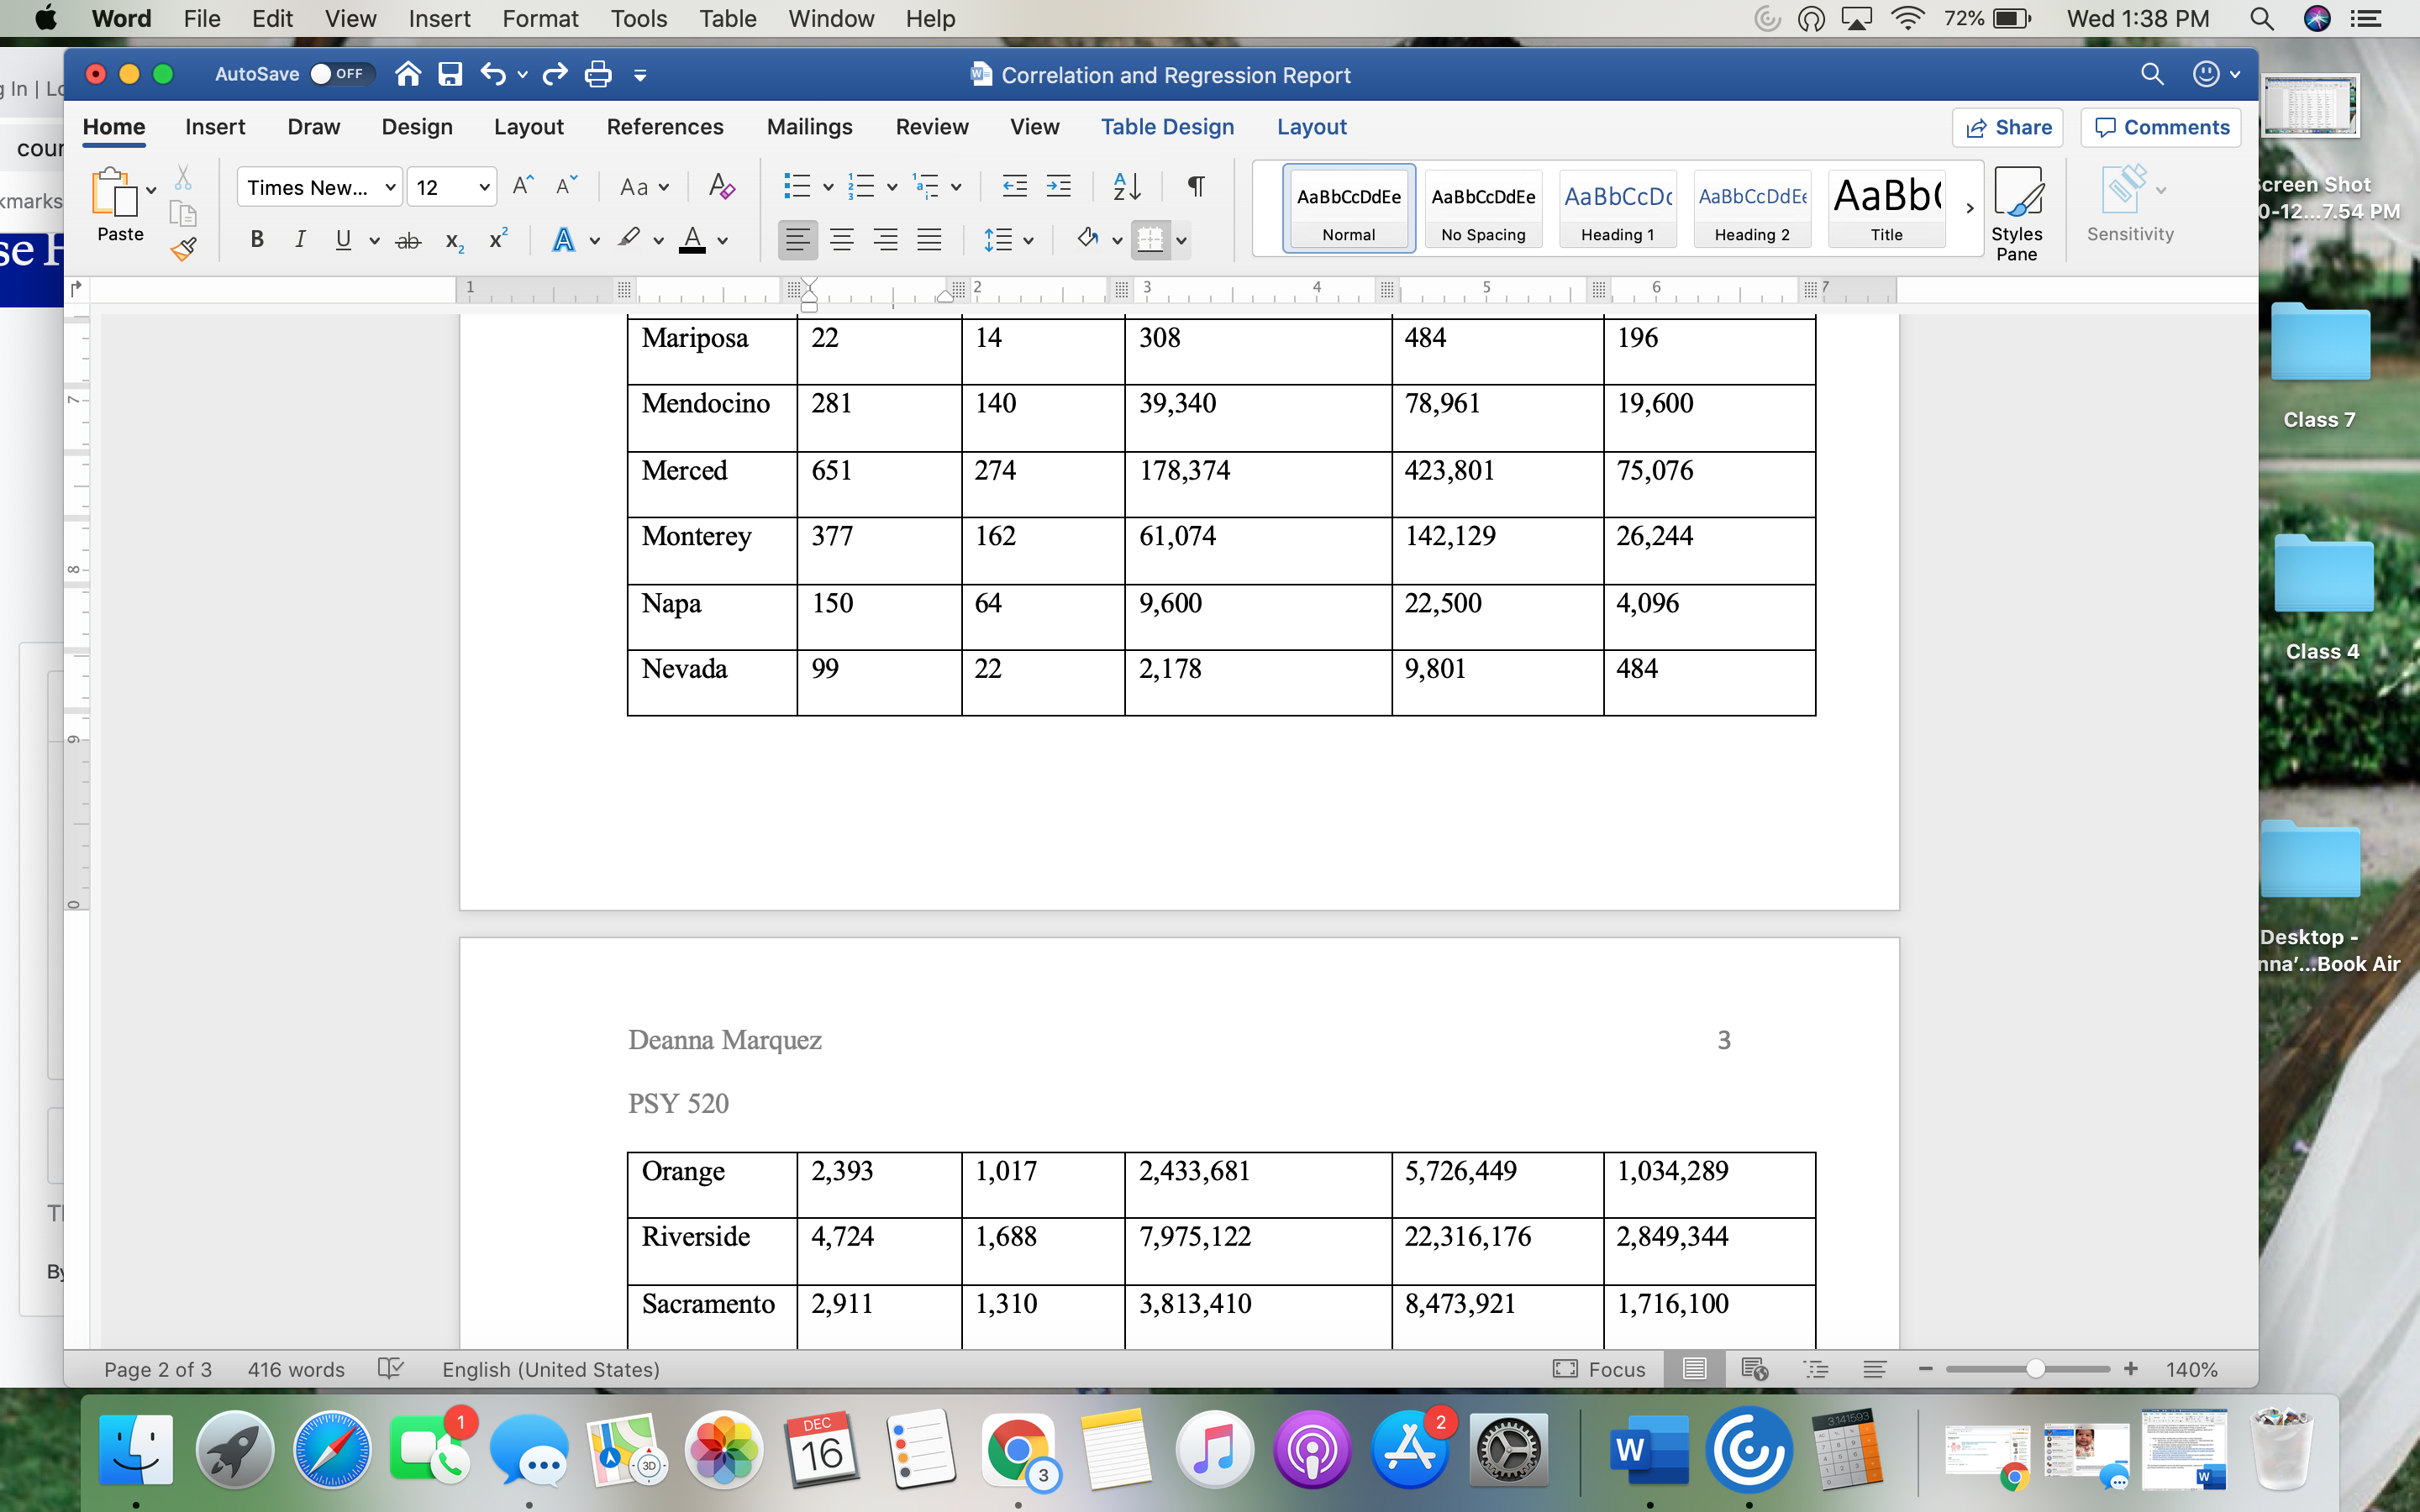
Task: Toggle the AutoSave switch
Action: pyautogui.click(x=340, y=74)
